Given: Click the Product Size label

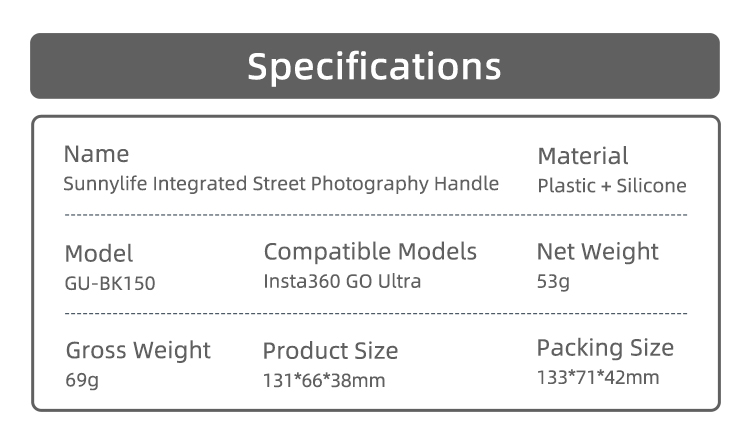Looking at the screenshot, I should coord(330,351).
